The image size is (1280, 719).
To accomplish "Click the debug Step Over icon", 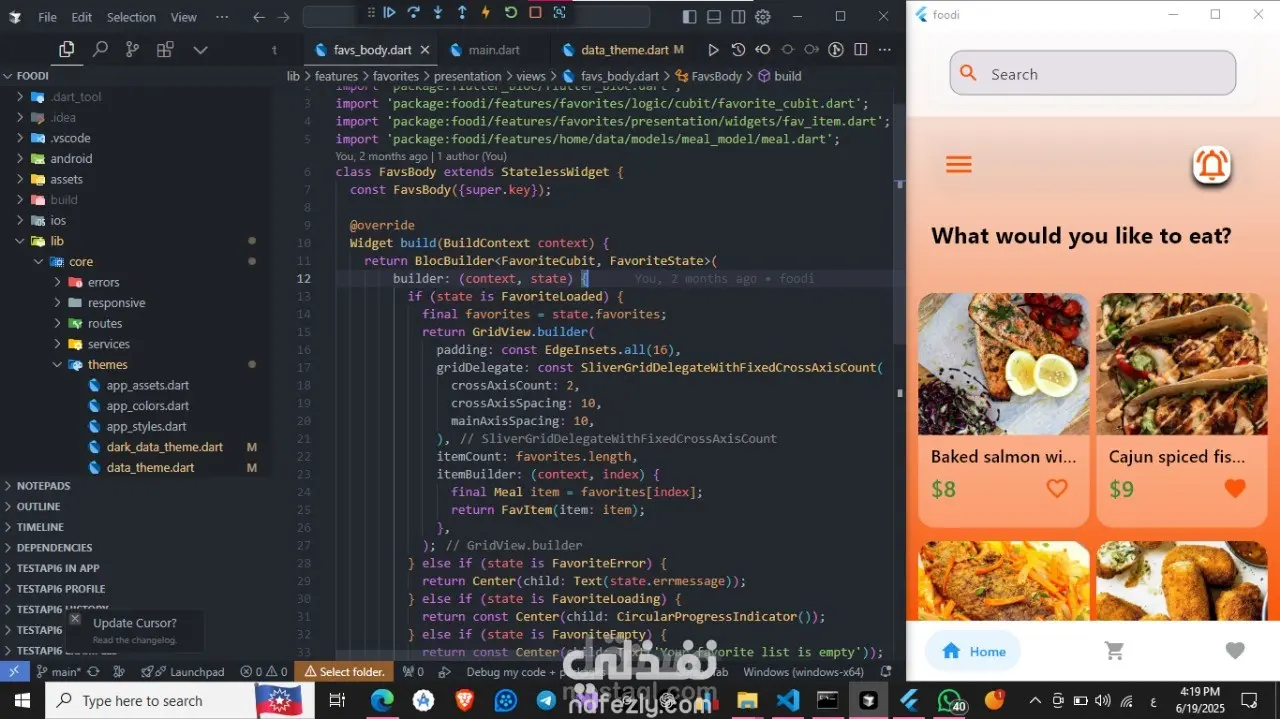I will pyautogui.click(x=414, y=13).
